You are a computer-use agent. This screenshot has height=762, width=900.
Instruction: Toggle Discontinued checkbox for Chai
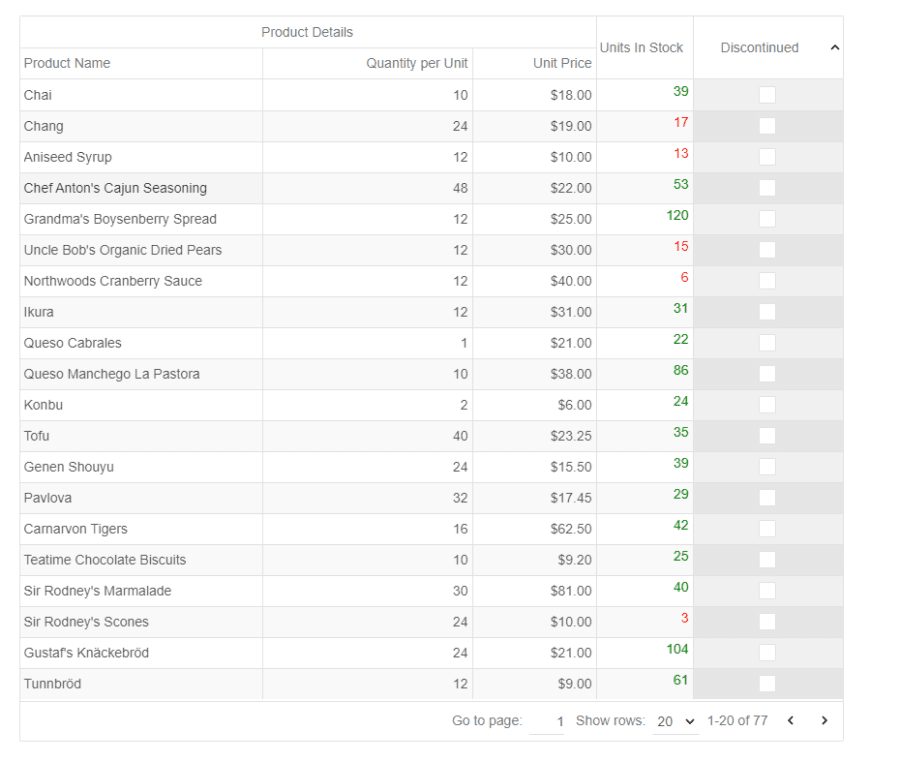(x=767, y=95)
